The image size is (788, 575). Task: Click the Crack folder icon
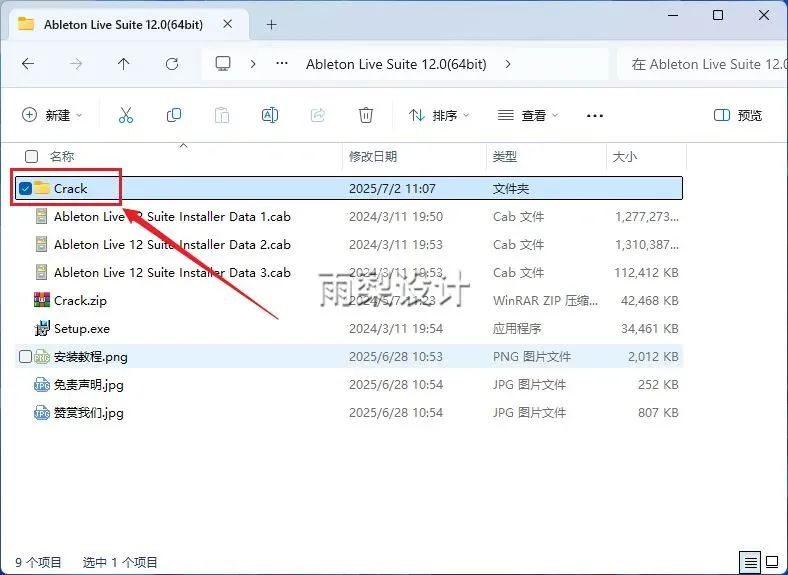tap(41, 187)
